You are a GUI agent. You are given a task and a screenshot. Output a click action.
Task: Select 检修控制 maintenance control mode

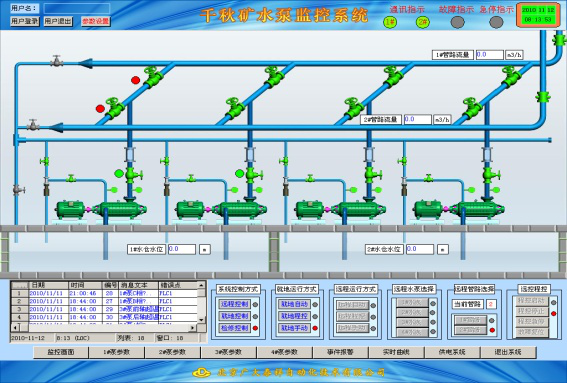(x=234, y=328)
